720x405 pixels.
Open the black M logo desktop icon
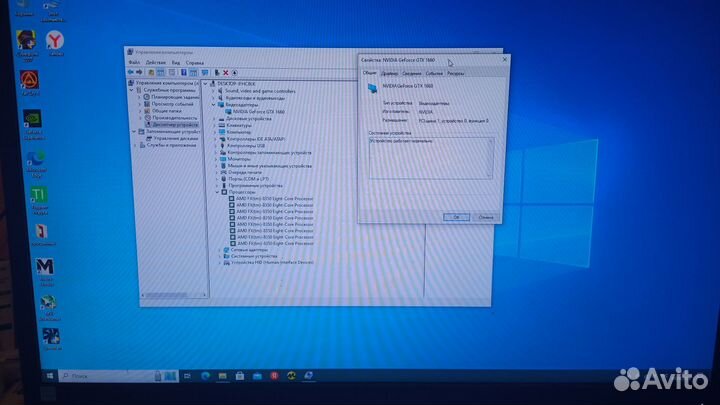click(x=45, y=271)
